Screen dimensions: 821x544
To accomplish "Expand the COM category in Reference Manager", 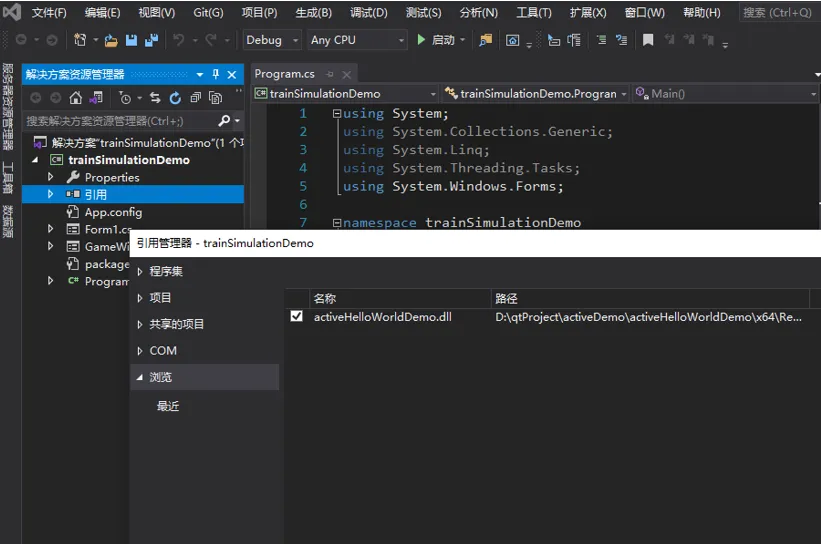I will [140, 351].
